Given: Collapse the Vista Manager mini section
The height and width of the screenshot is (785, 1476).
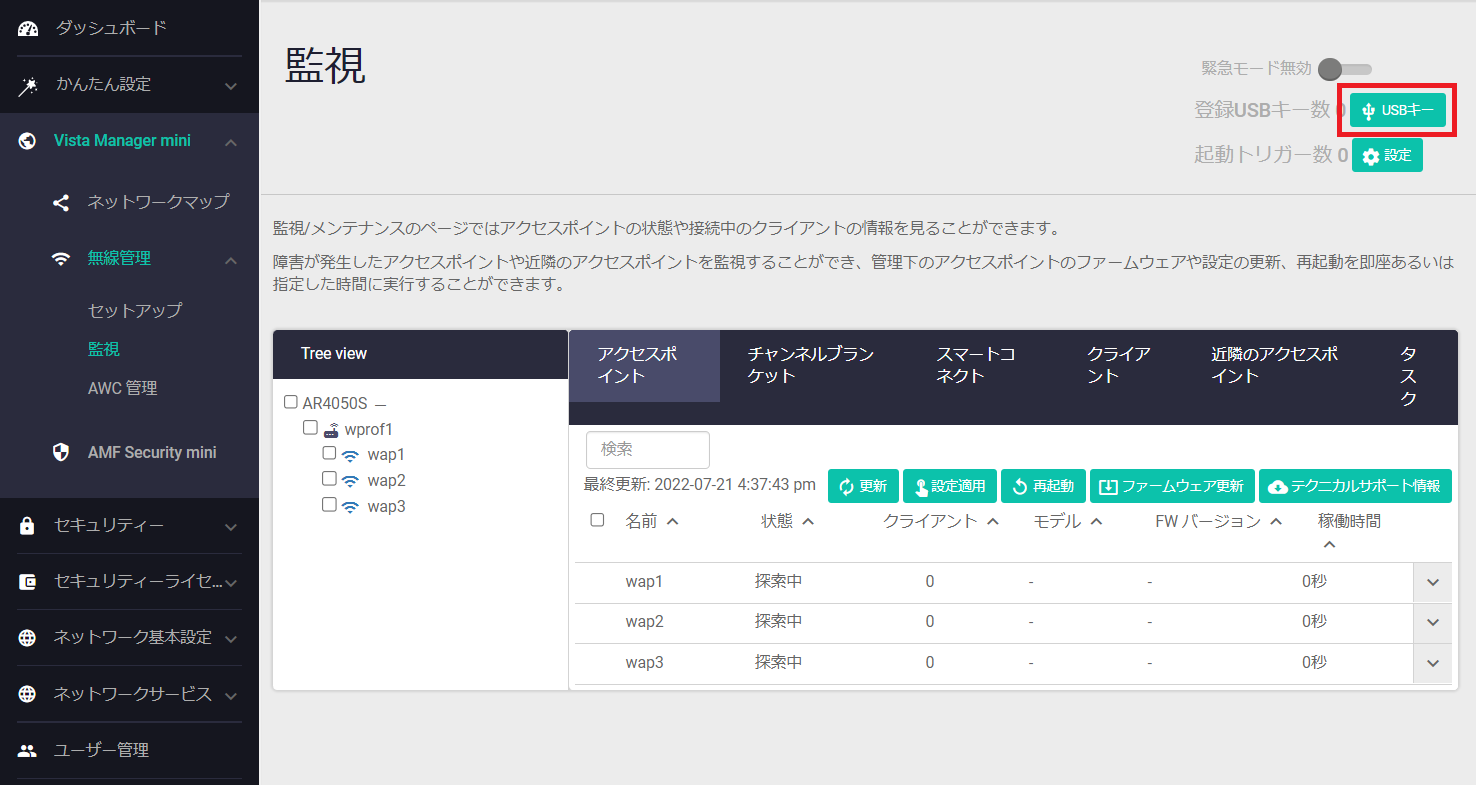Looking at the screenshot, I should [x=230, y=142].
